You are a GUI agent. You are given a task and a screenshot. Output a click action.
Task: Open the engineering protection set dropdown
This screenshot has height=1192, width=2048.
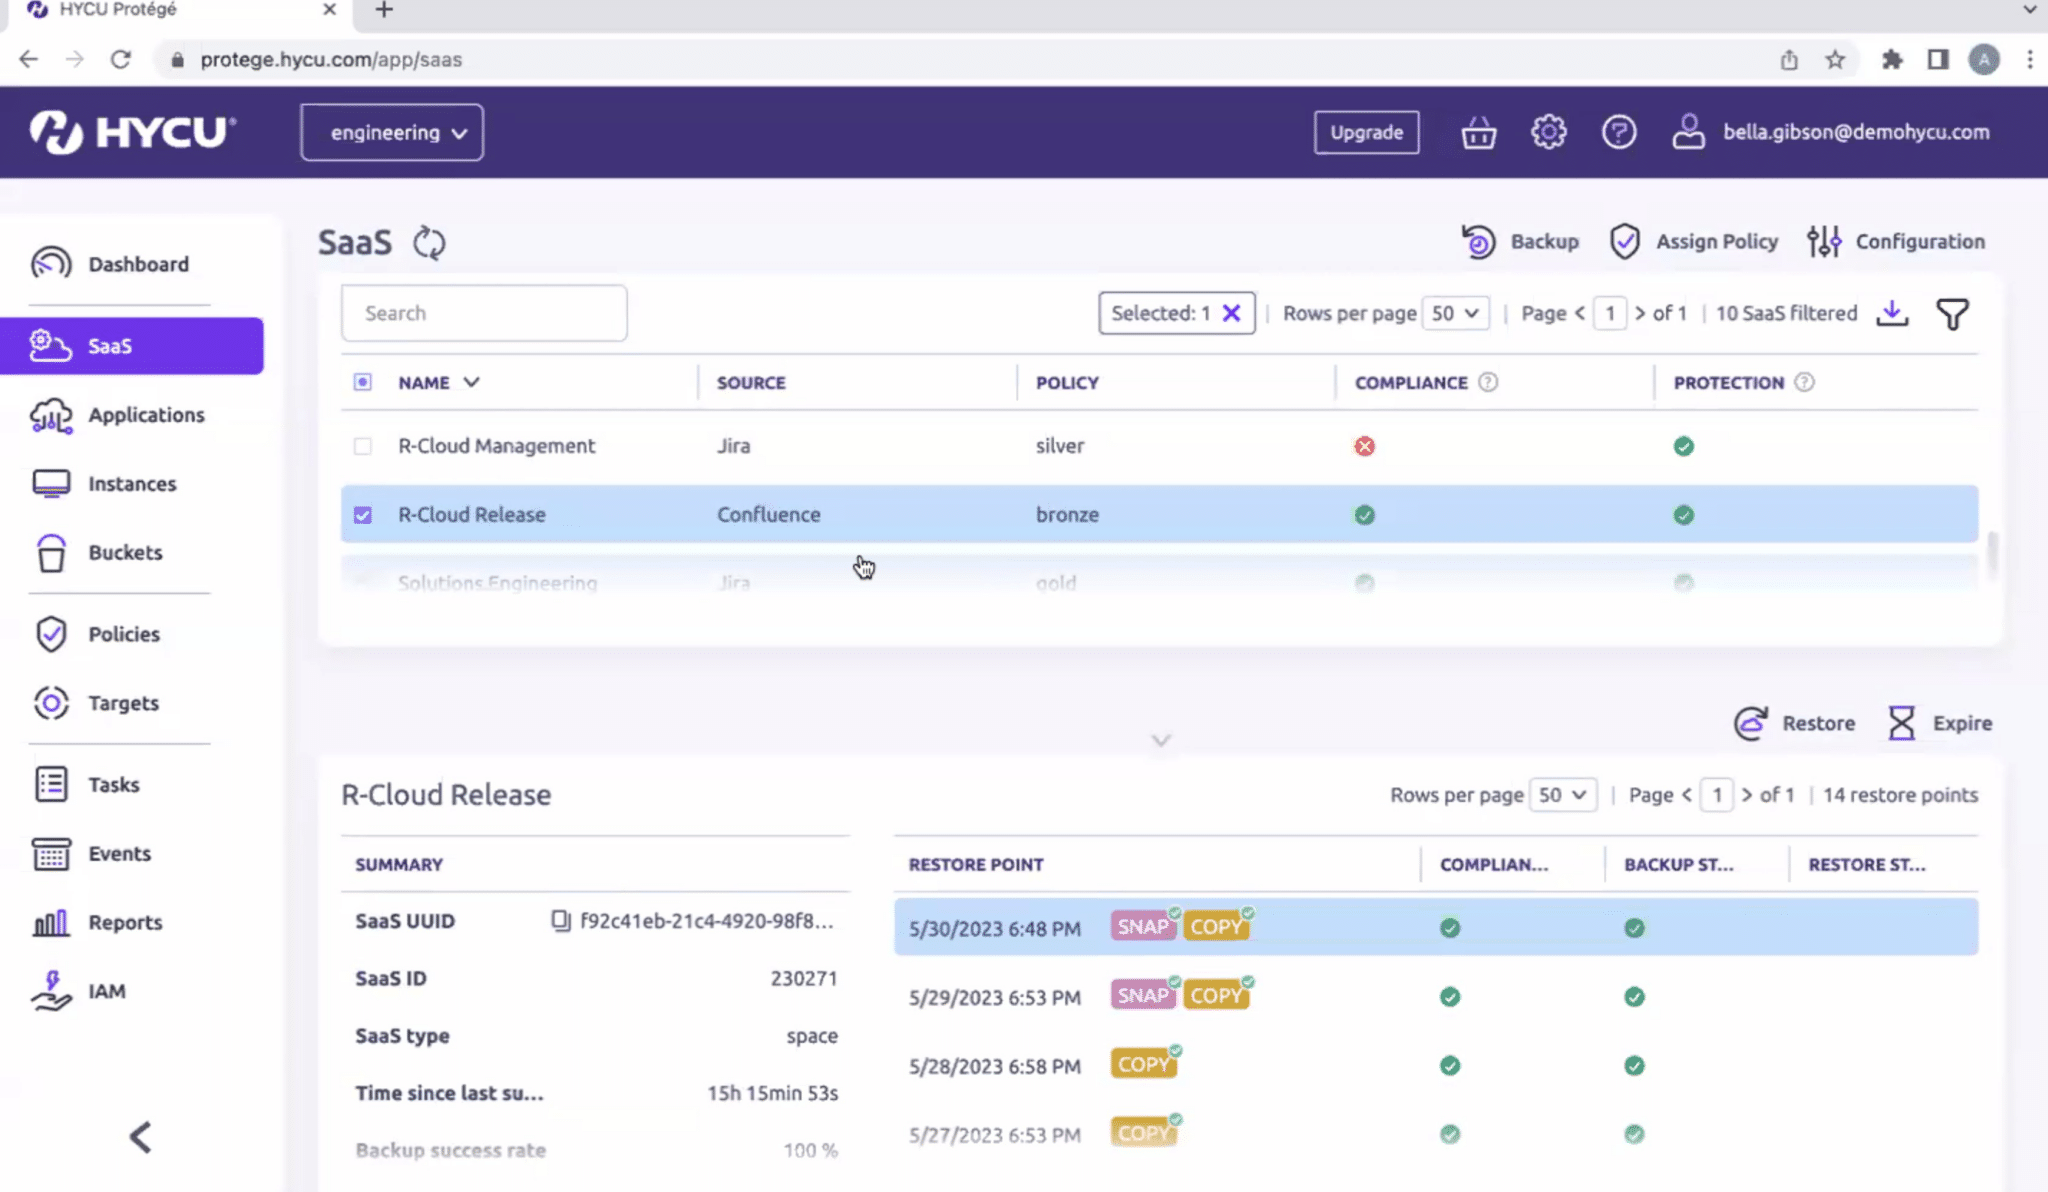click(x=392, y=132)
